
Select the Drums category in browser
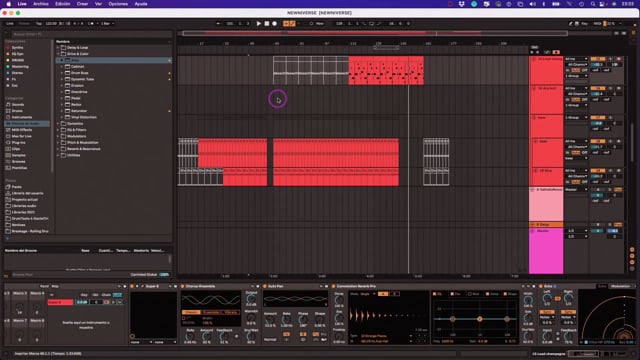tap(17, 111)
